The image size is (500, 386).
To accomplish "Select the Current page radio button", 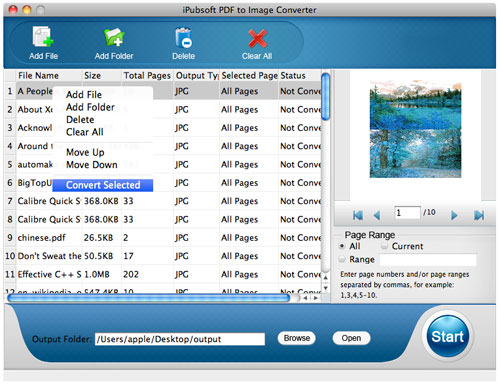I will click(384, 246).
